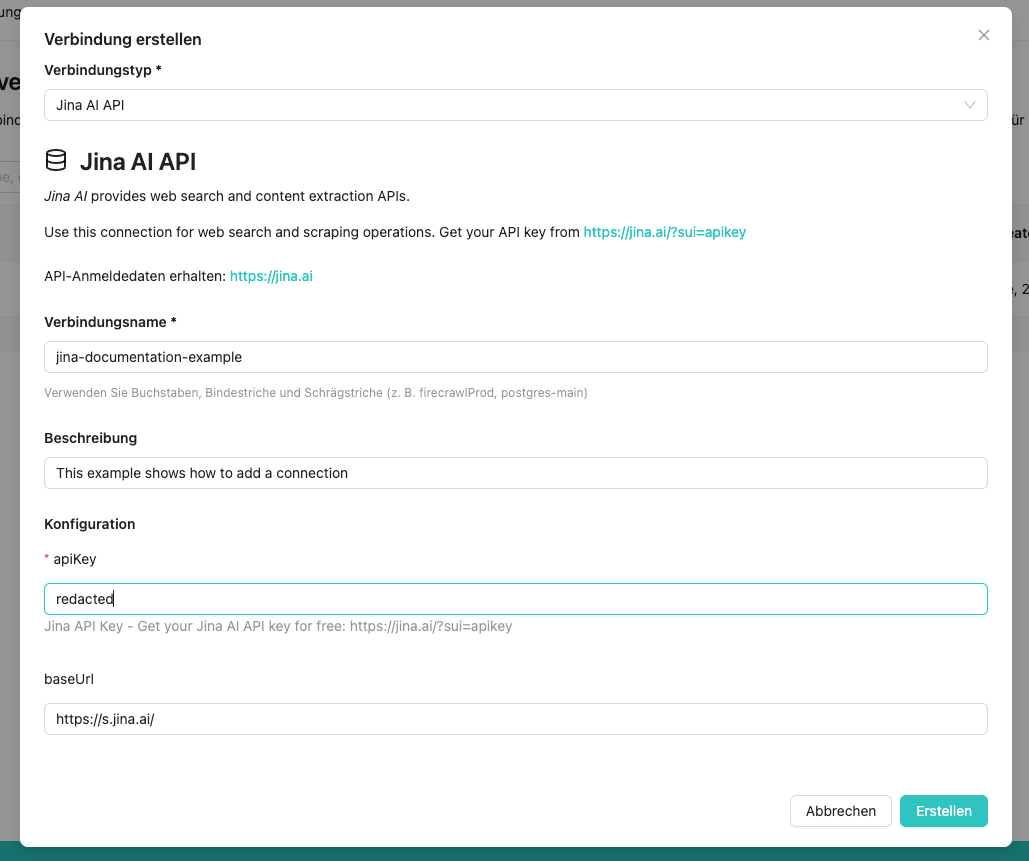Click the Jina AI API database icon
Image resolution: width=1029 pixels, height=861 pixels.
coord(56,161)
